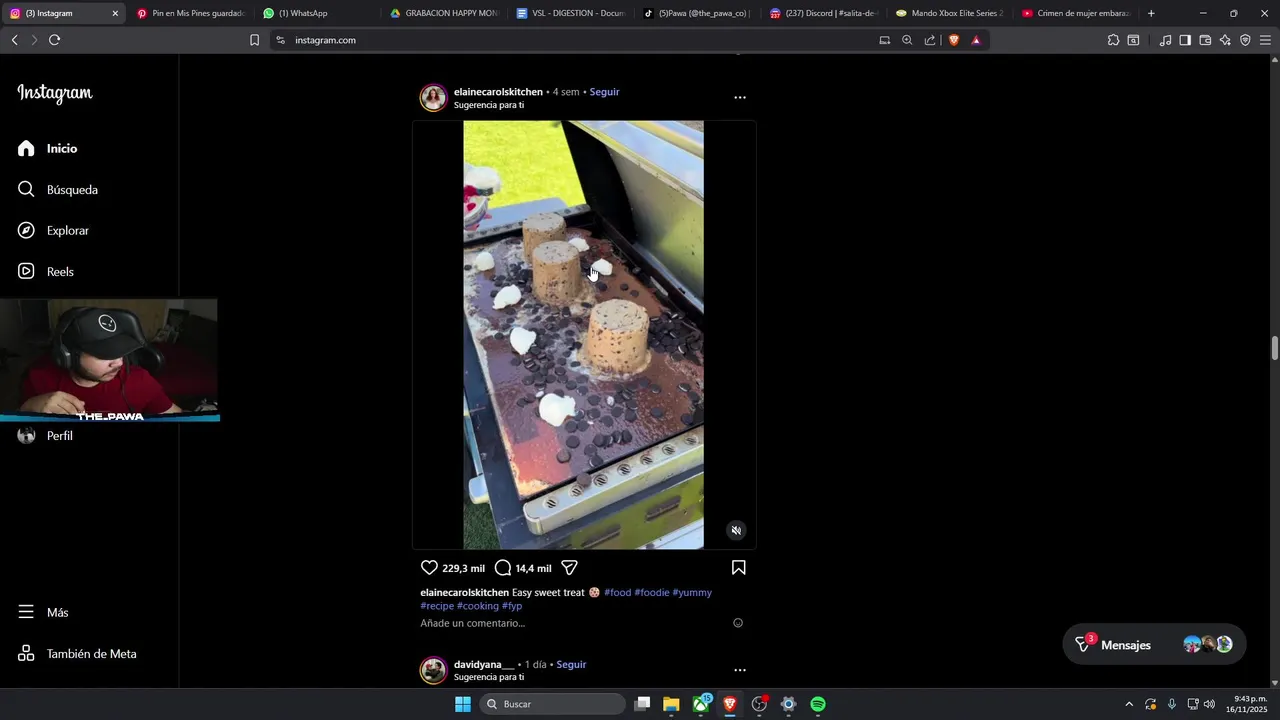The height and width of the screenshot is (720, 1280).
Task: Toggle the browser sidebar panel
Action: [x=1185, y=40]
